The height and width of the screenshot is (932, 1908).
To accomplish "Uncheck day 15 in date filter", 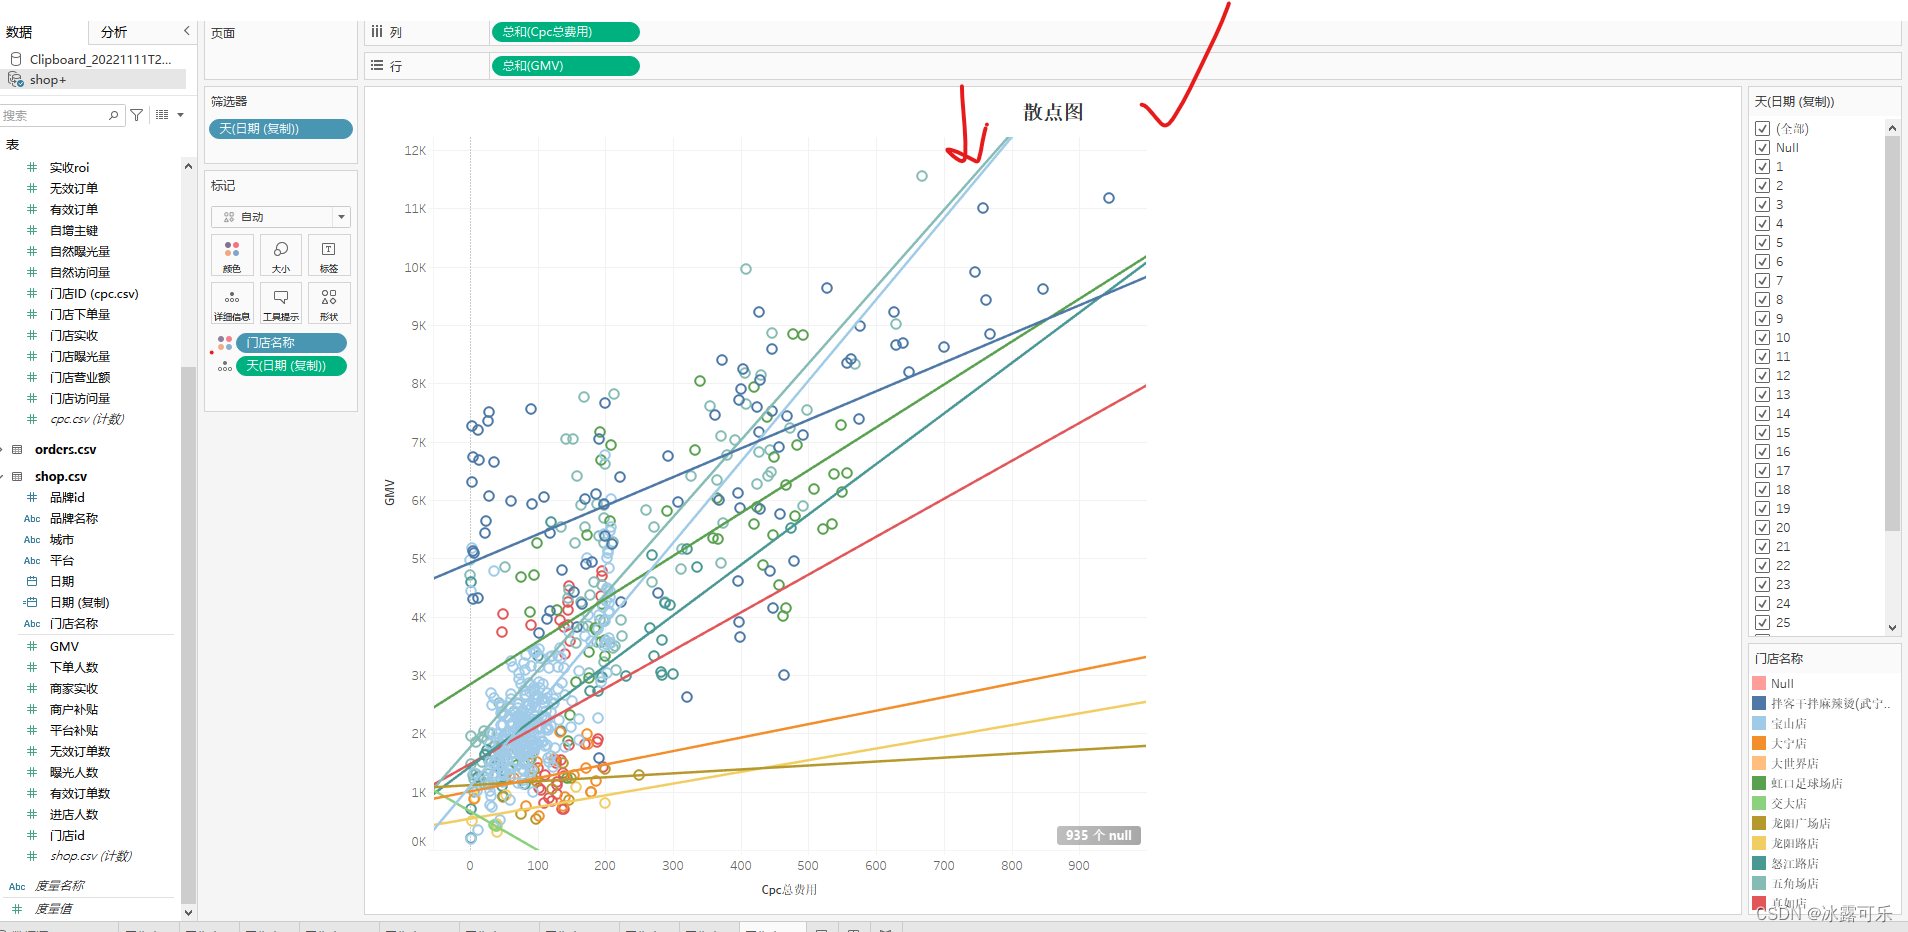I will pyautogui.click(x=1762, y=433).
